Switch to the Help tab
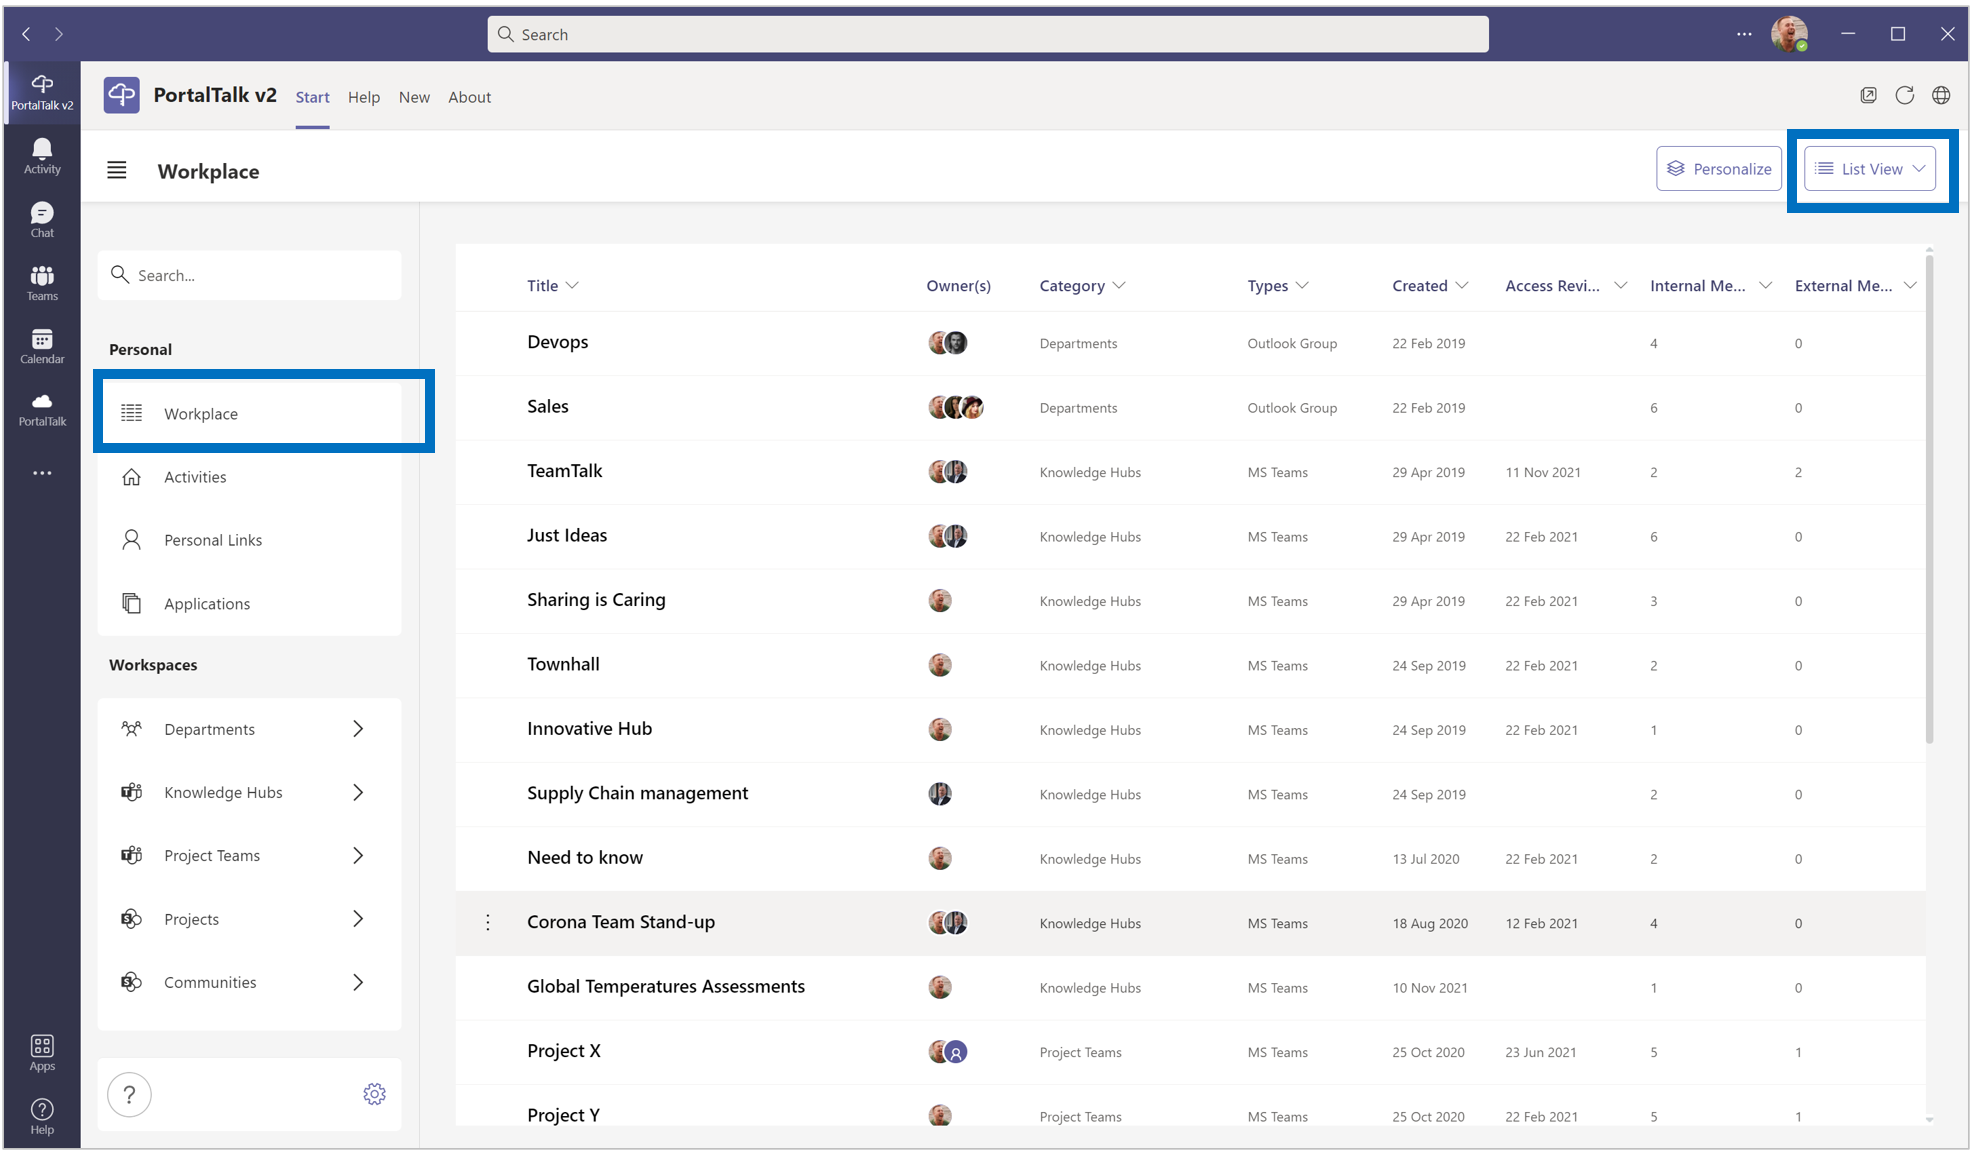The height and width of the screenshot is (1157, 1977). (x=364, y=97)
